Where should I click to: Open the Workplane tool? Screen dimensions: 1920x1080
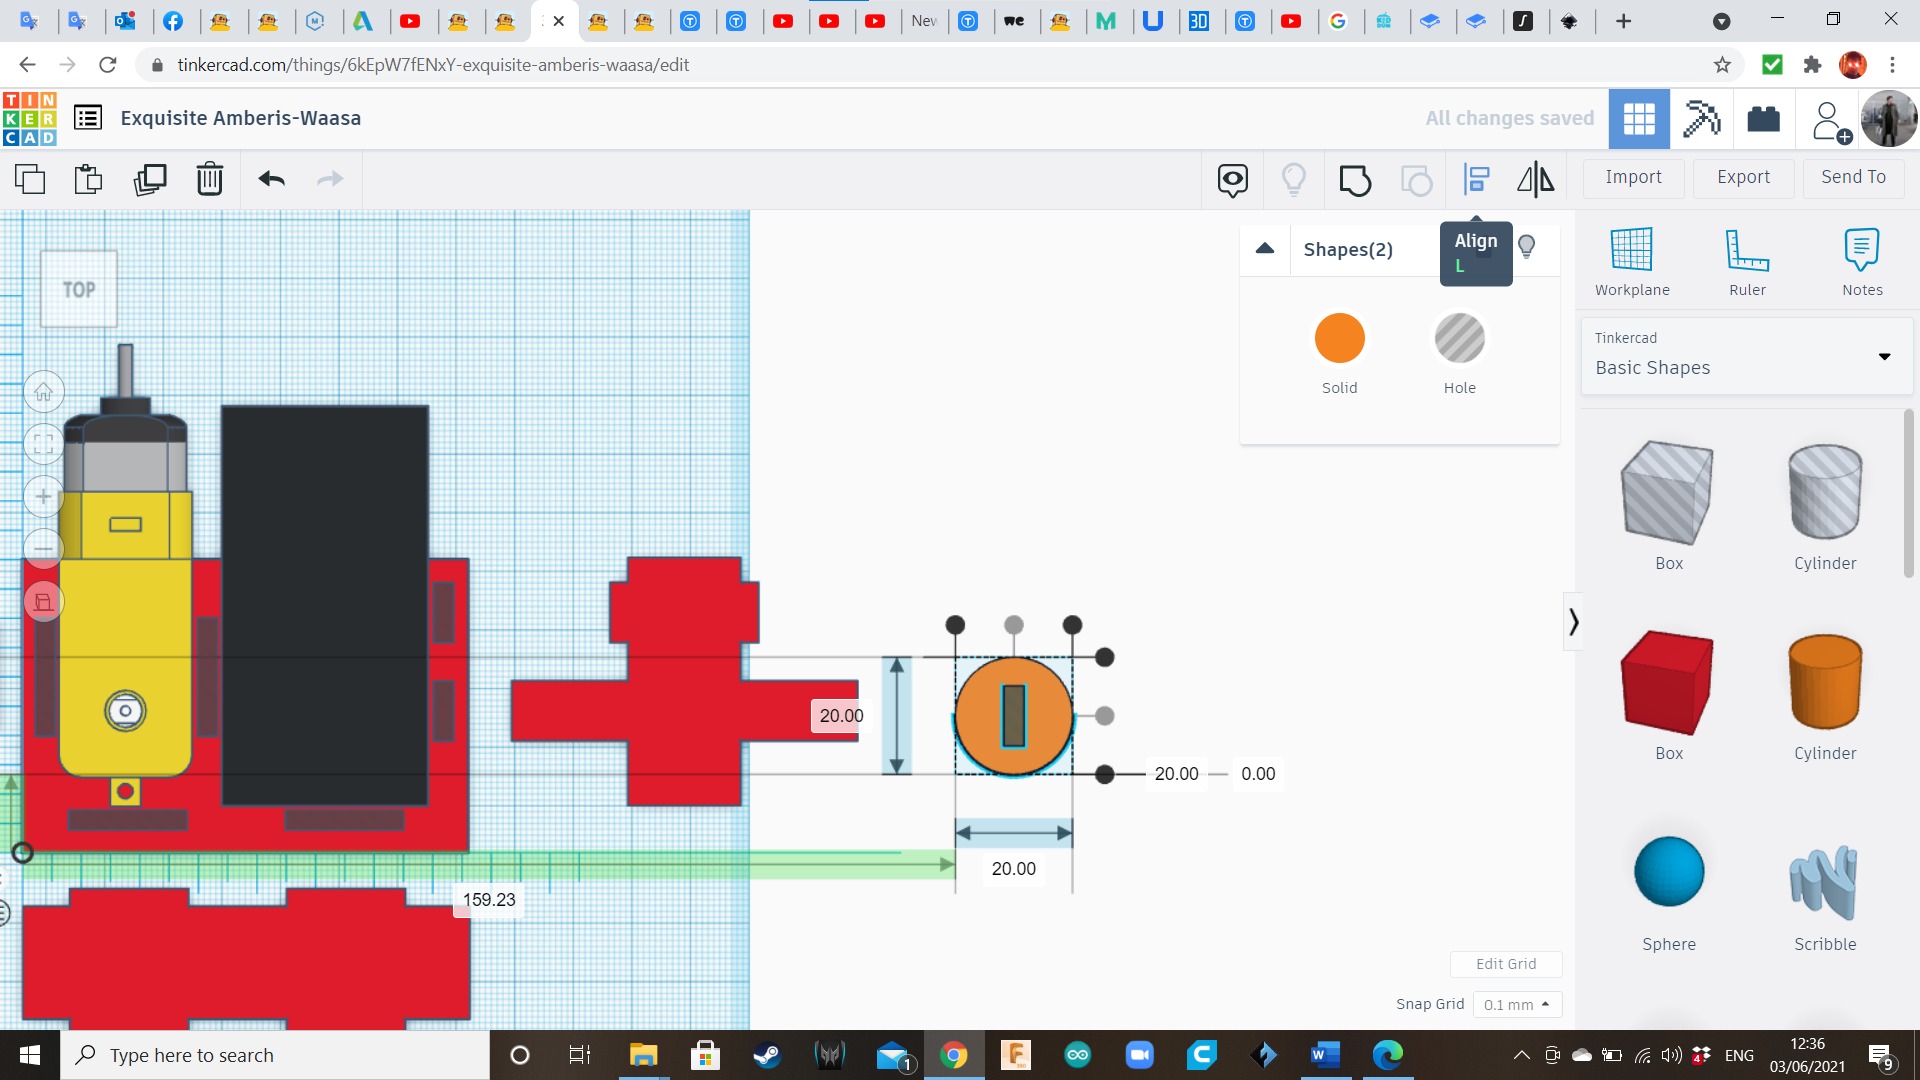click(1631, 260)
